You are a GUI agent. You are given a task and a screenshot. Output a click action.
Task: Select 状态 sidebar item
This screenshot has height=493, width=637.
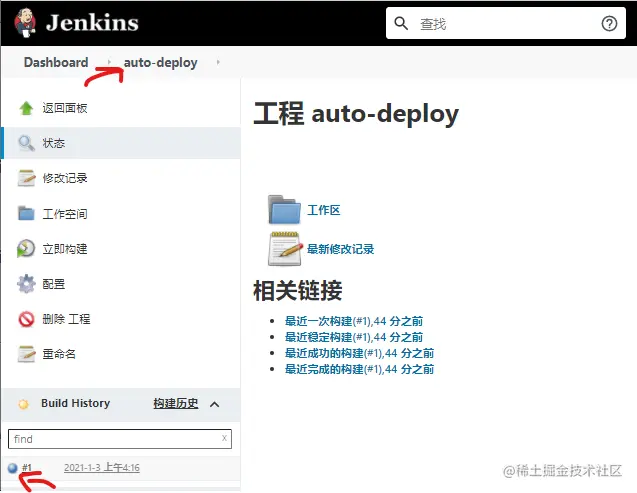pyautogui.click(x=54, y=143)
